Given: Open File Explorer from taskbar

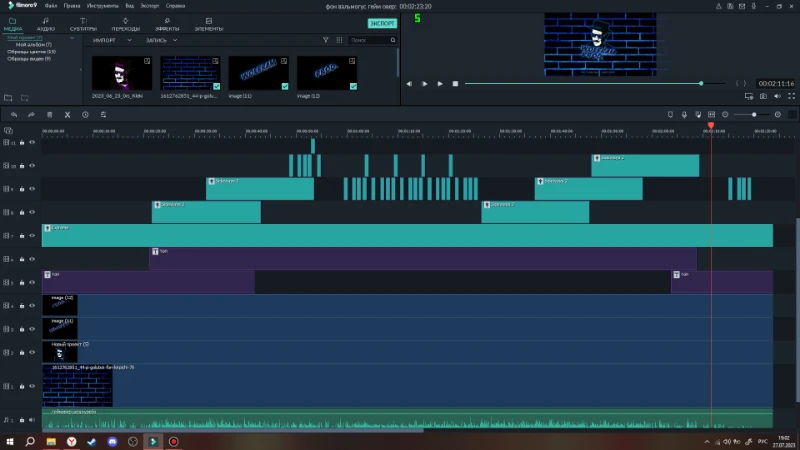Looking at the screenshot, I should coord(51,441).
